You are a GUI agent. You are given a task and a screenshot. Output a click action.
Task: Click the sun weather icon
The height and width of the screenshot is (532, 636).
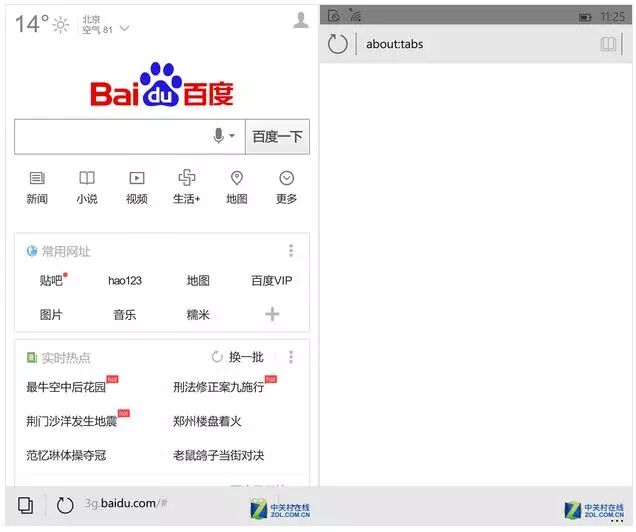pos(60,25)
